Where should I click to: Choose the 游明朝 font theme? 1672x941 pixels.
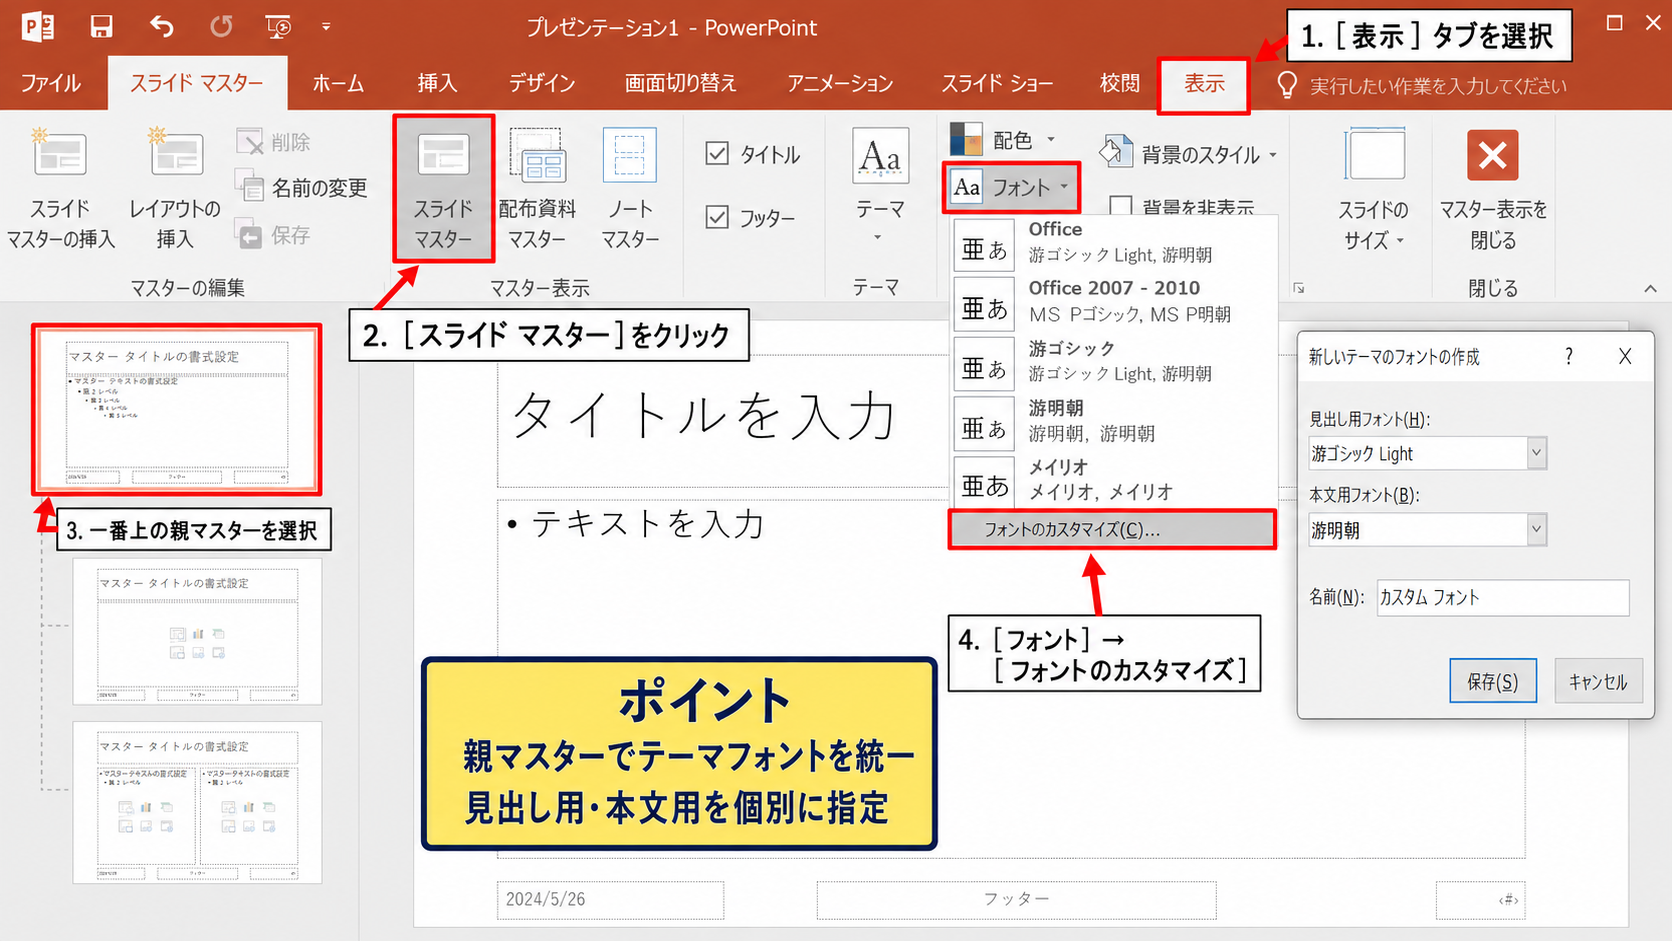point(1112,421)
